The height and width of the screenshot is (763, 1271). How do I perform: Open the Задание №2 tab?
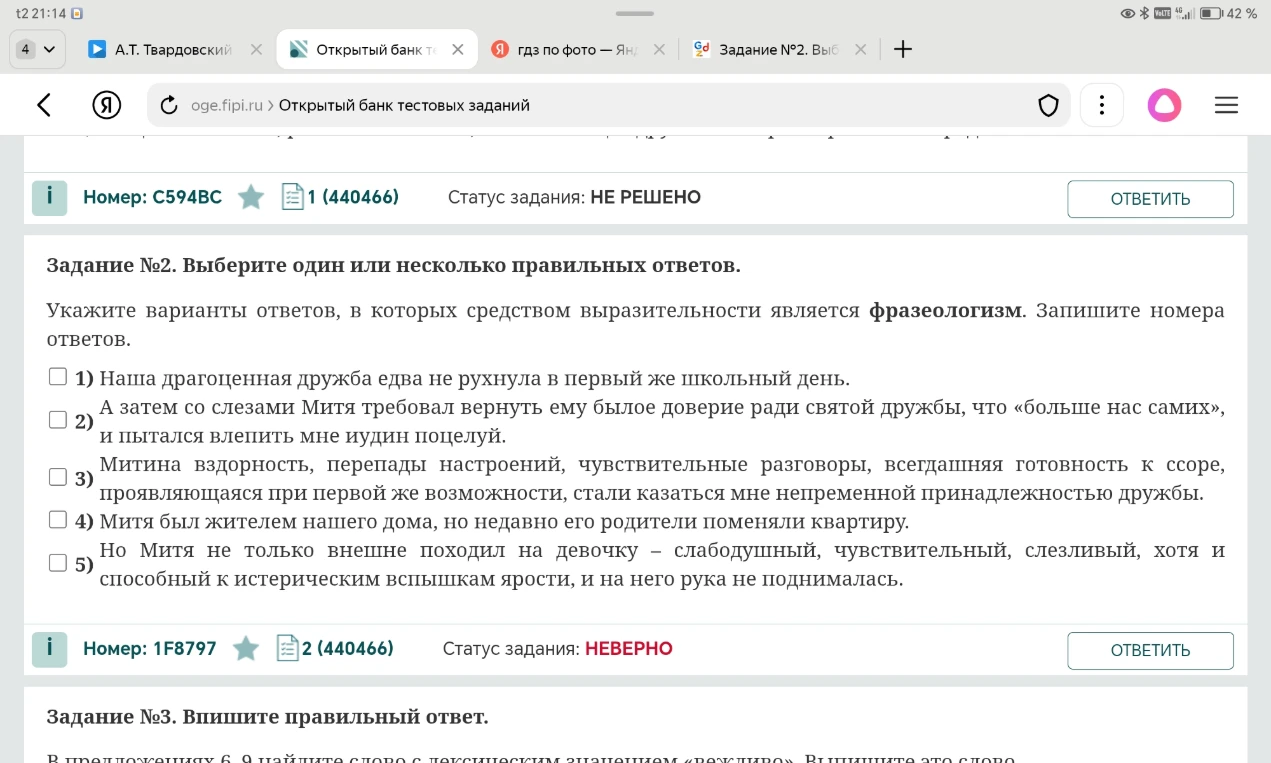click(766, 49)
